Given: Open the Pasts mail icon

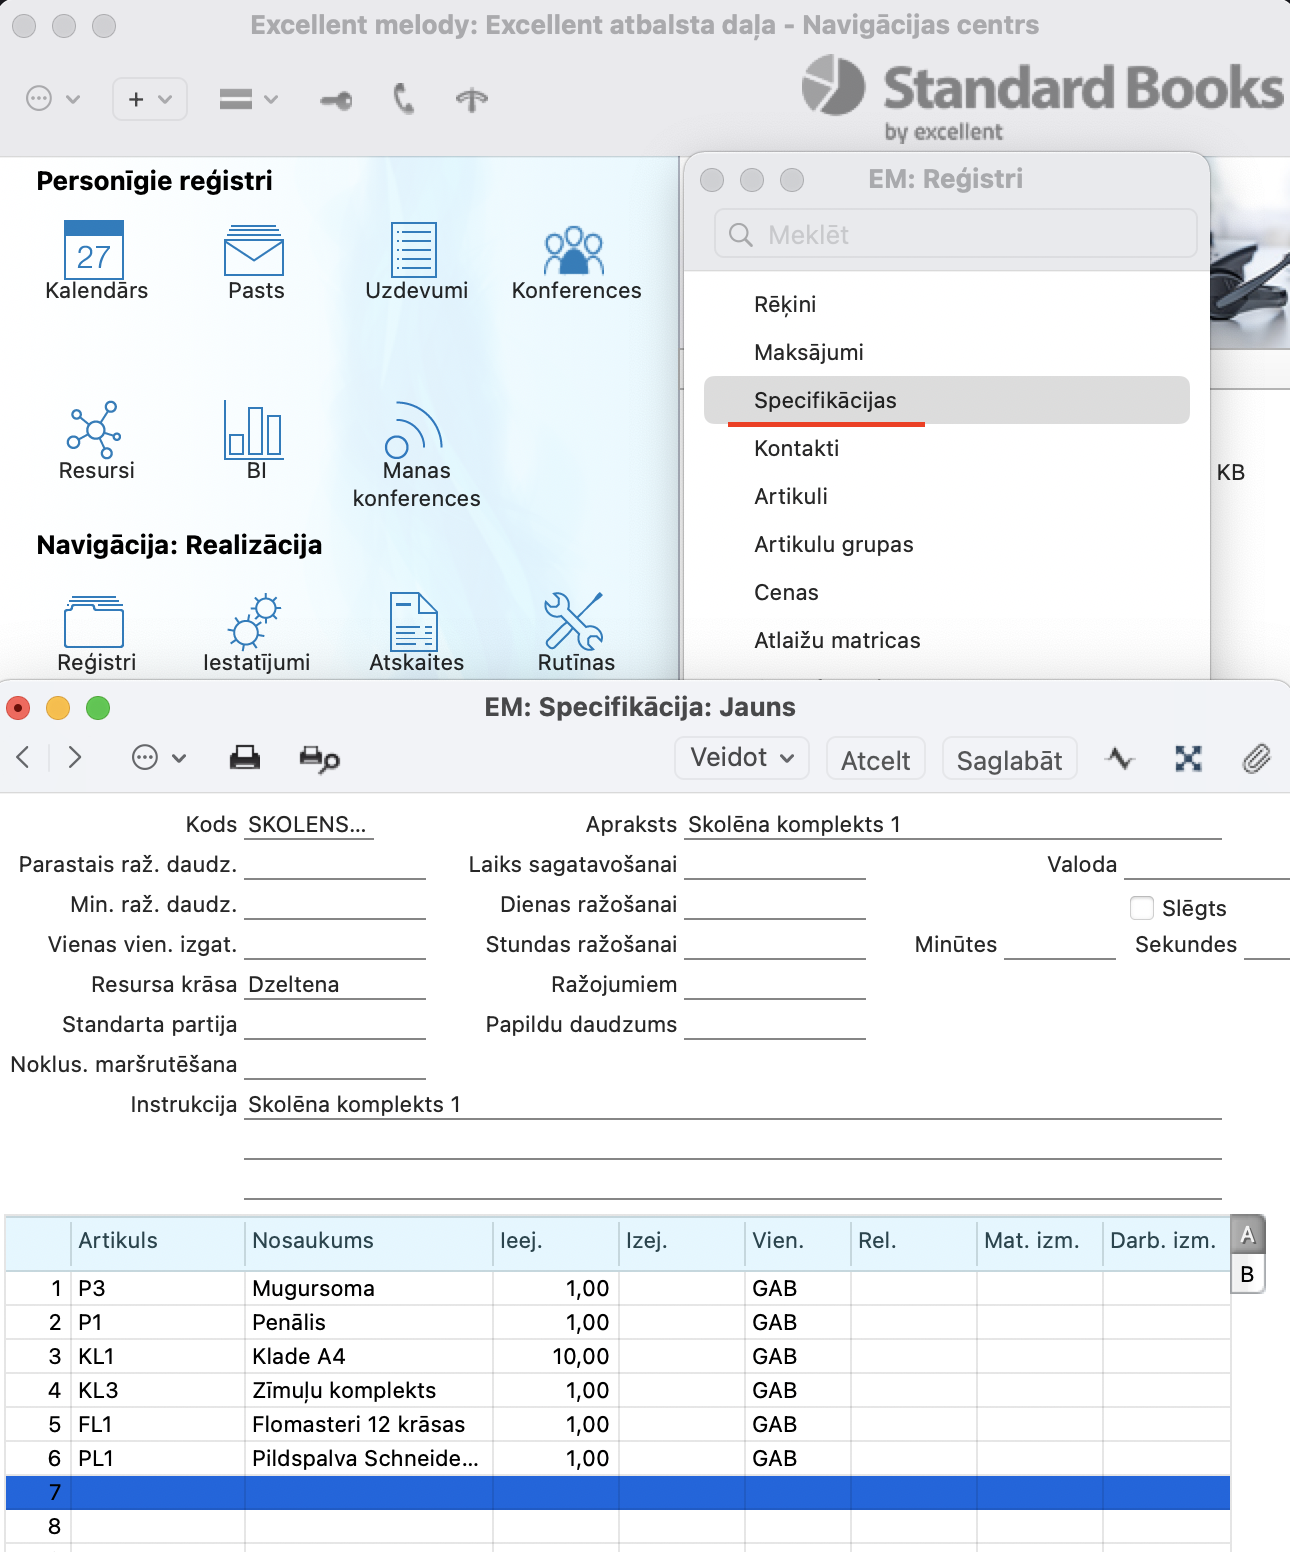Looking at the screenshot, I should click(x=254, y=250).
